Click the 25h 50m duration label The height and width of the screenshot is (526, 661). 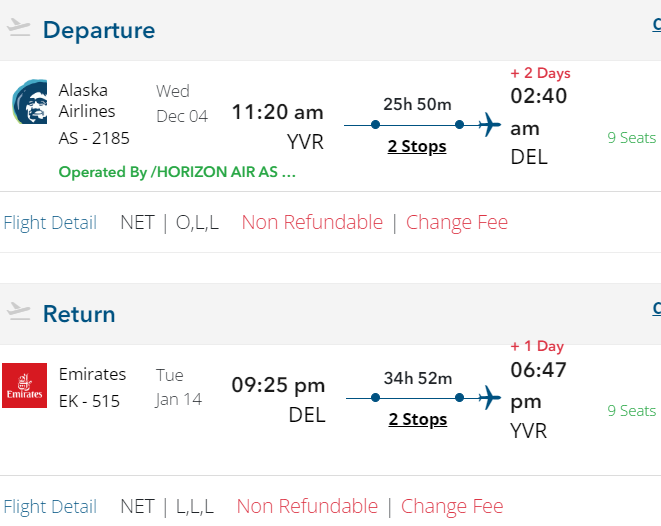(x=417, y=104)
